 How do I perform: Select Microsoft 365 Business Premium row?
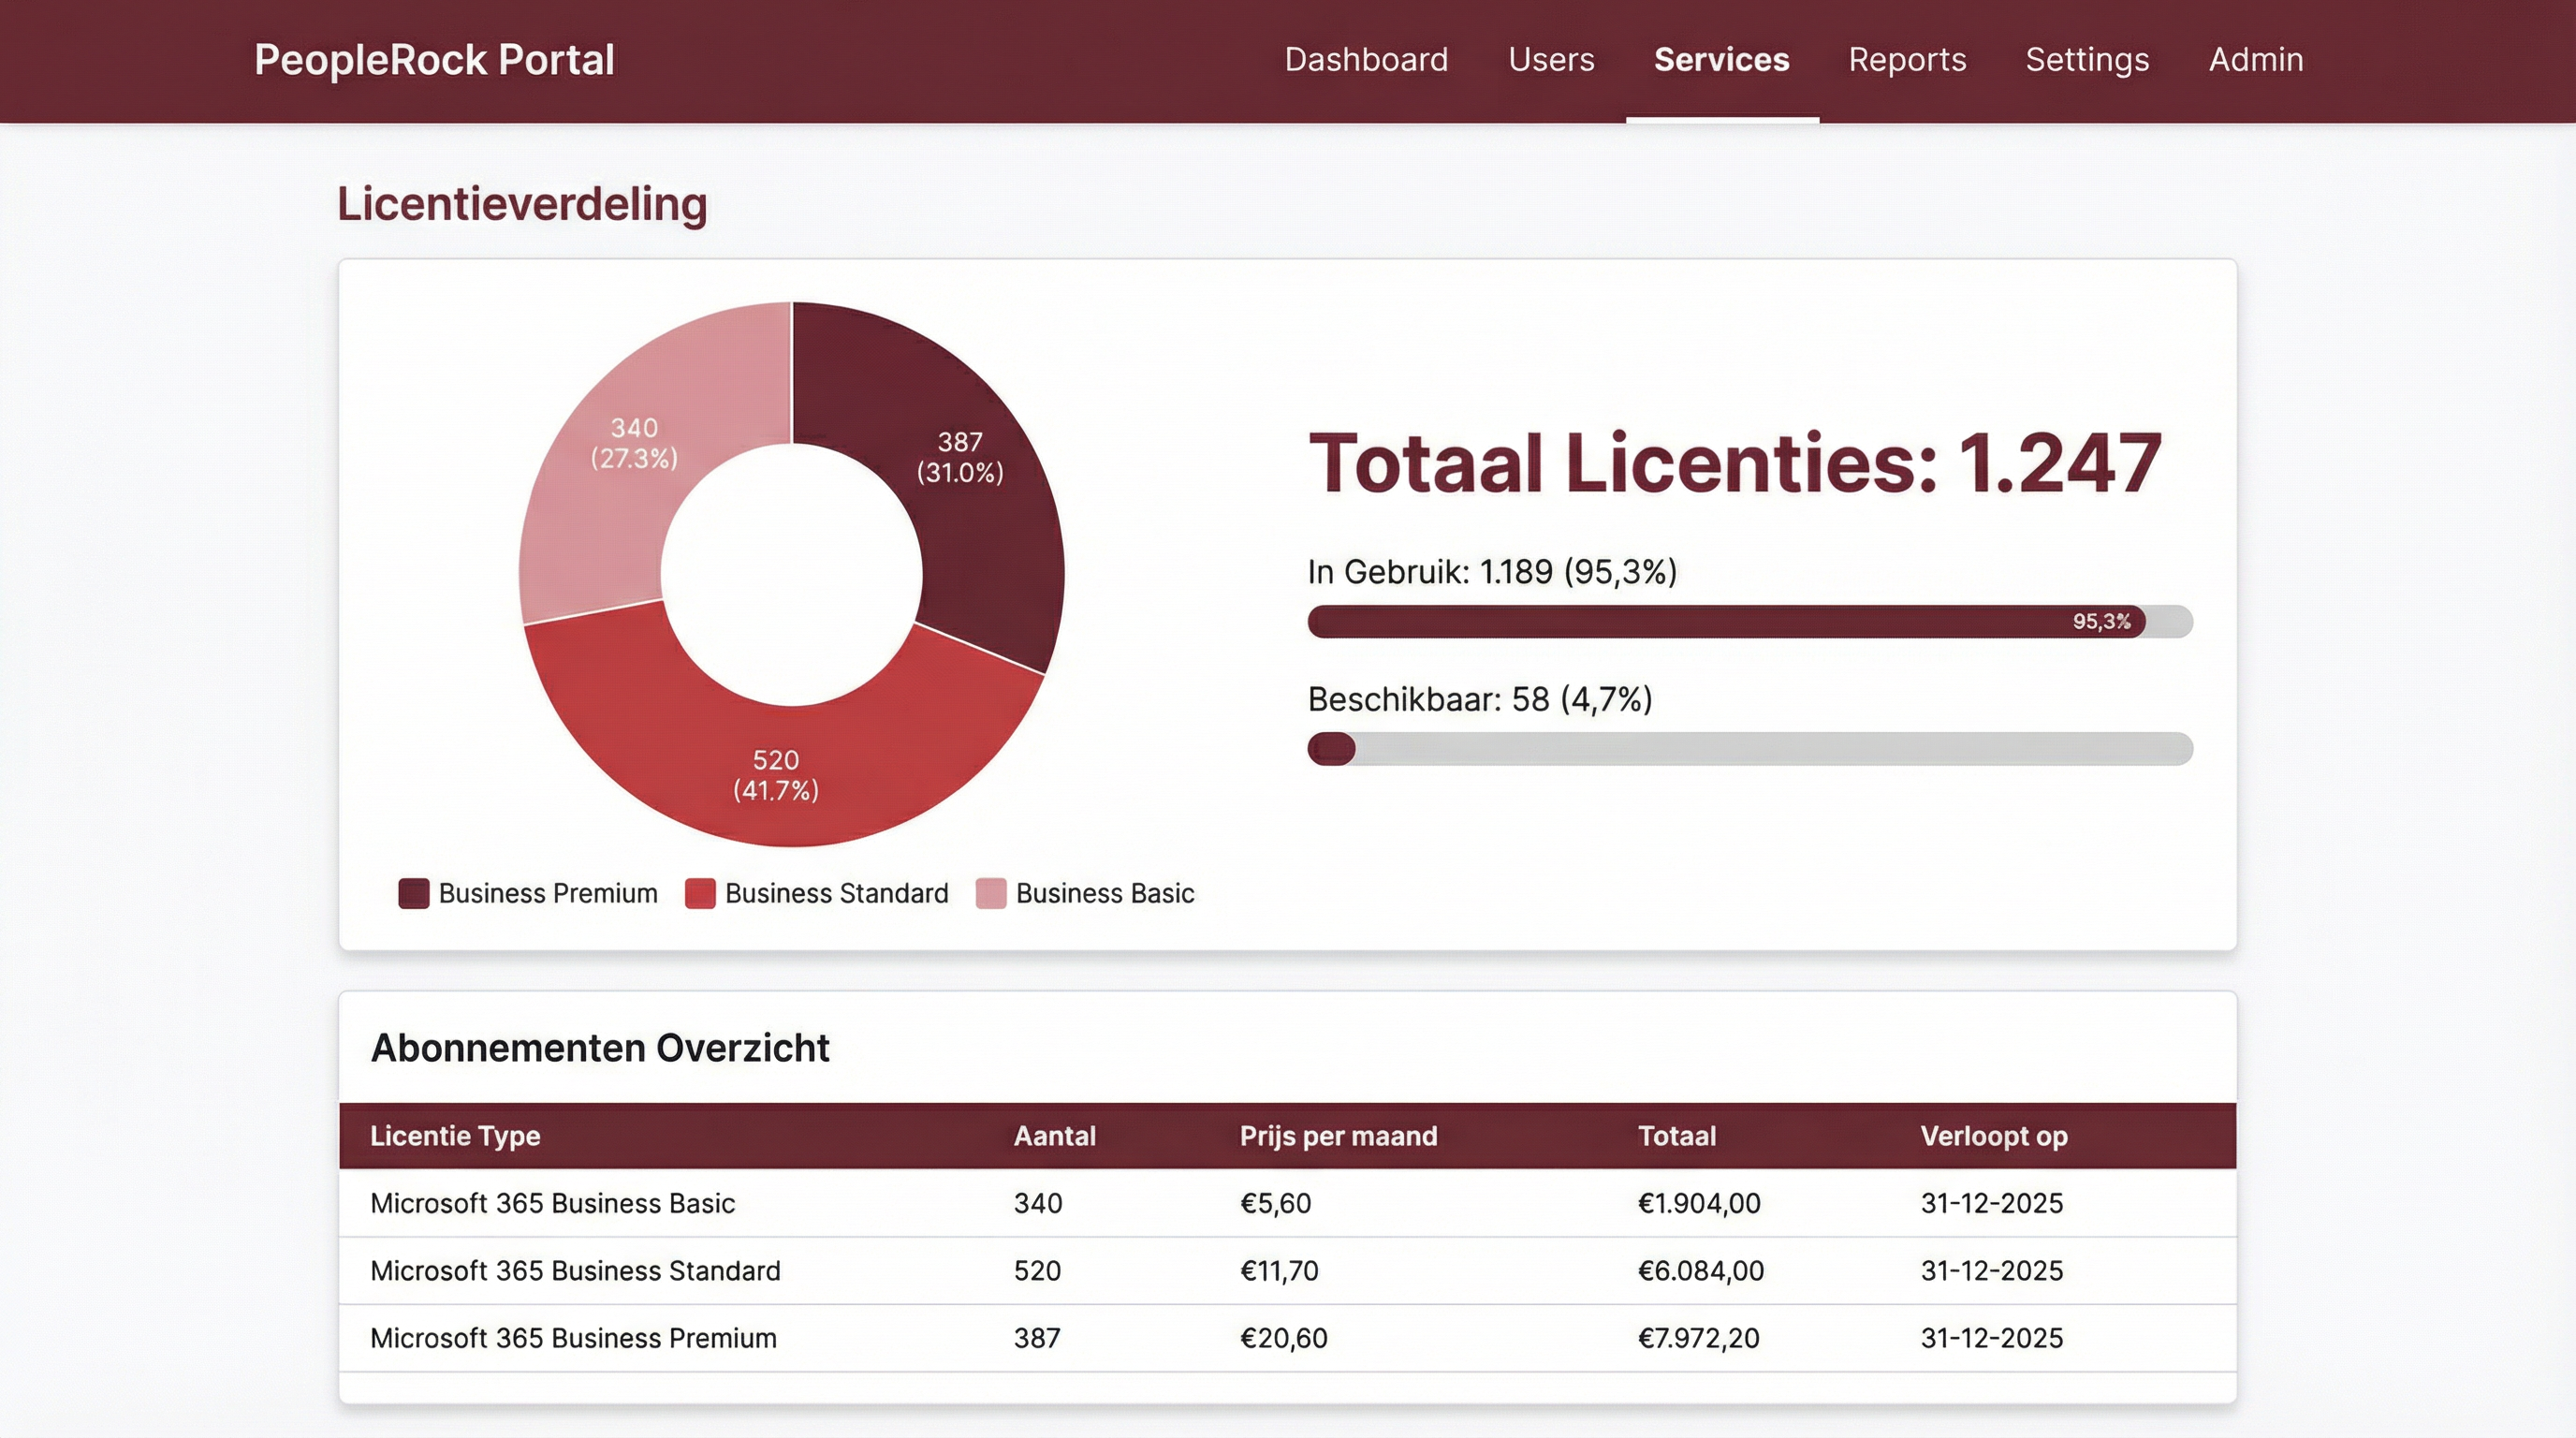(x=573, y=1338)
